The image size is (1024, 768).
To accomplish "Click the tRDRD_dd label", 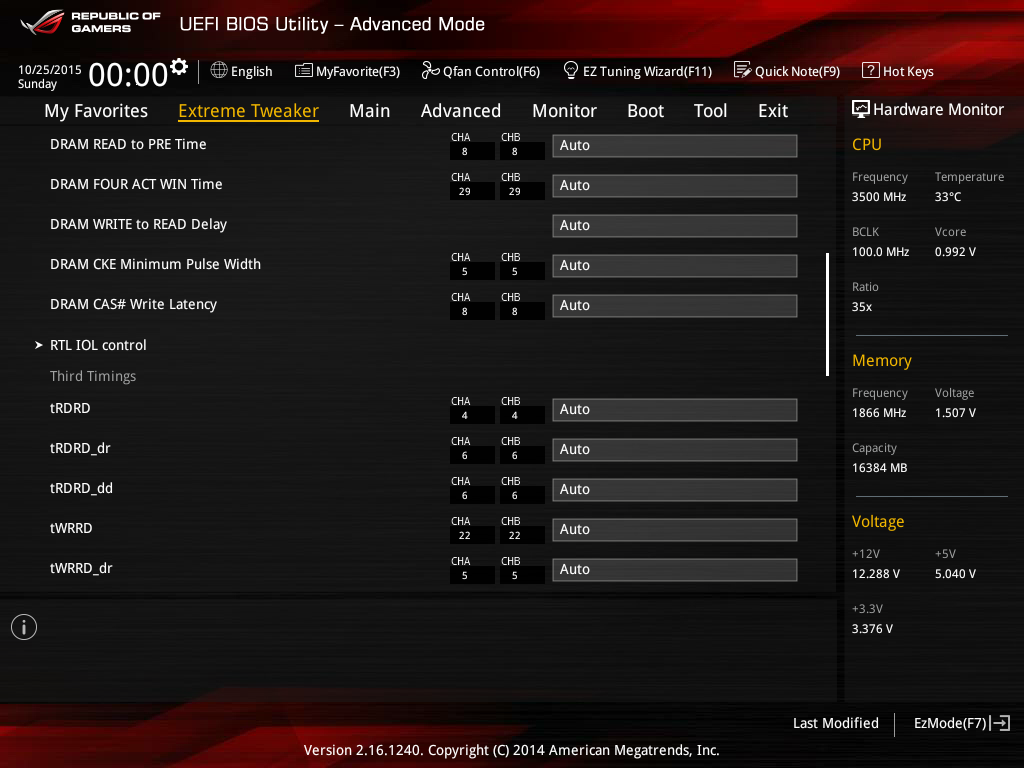I will tap(81, 488).
